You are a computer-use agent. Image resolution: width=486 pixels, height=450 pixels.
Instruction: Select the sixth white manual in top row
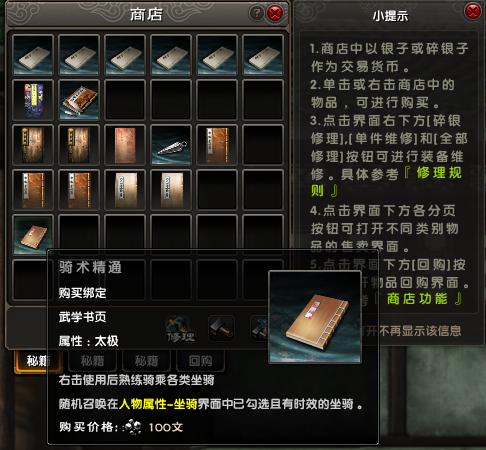point(263,55)
